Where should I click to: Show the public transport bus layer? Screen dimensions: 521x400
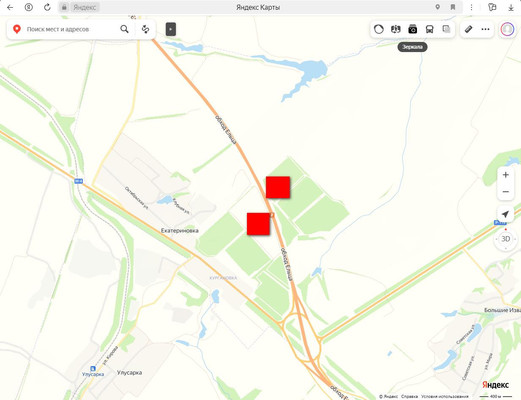point(430,29)
